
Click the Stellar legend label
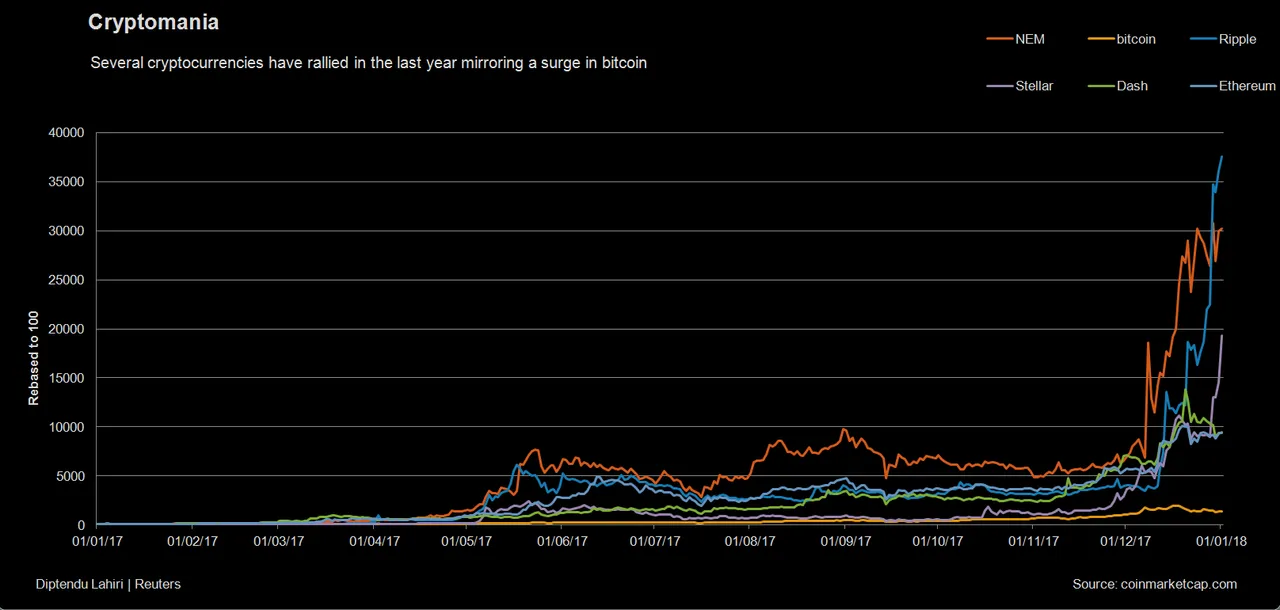click(x=1034, y=86)
